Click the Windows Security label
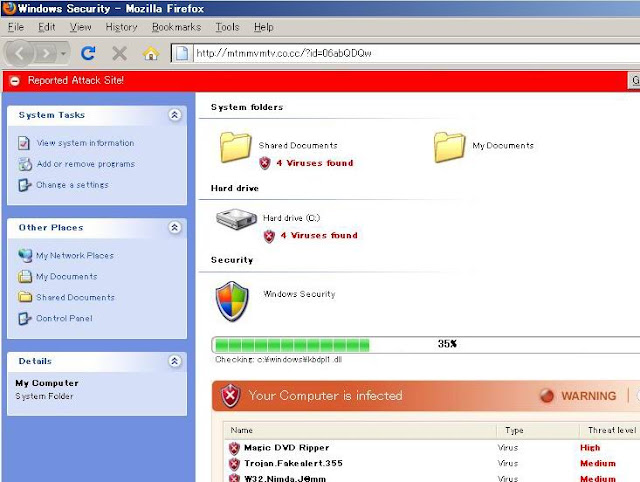This screenshot has width=640, height=482. click(299, 294)
